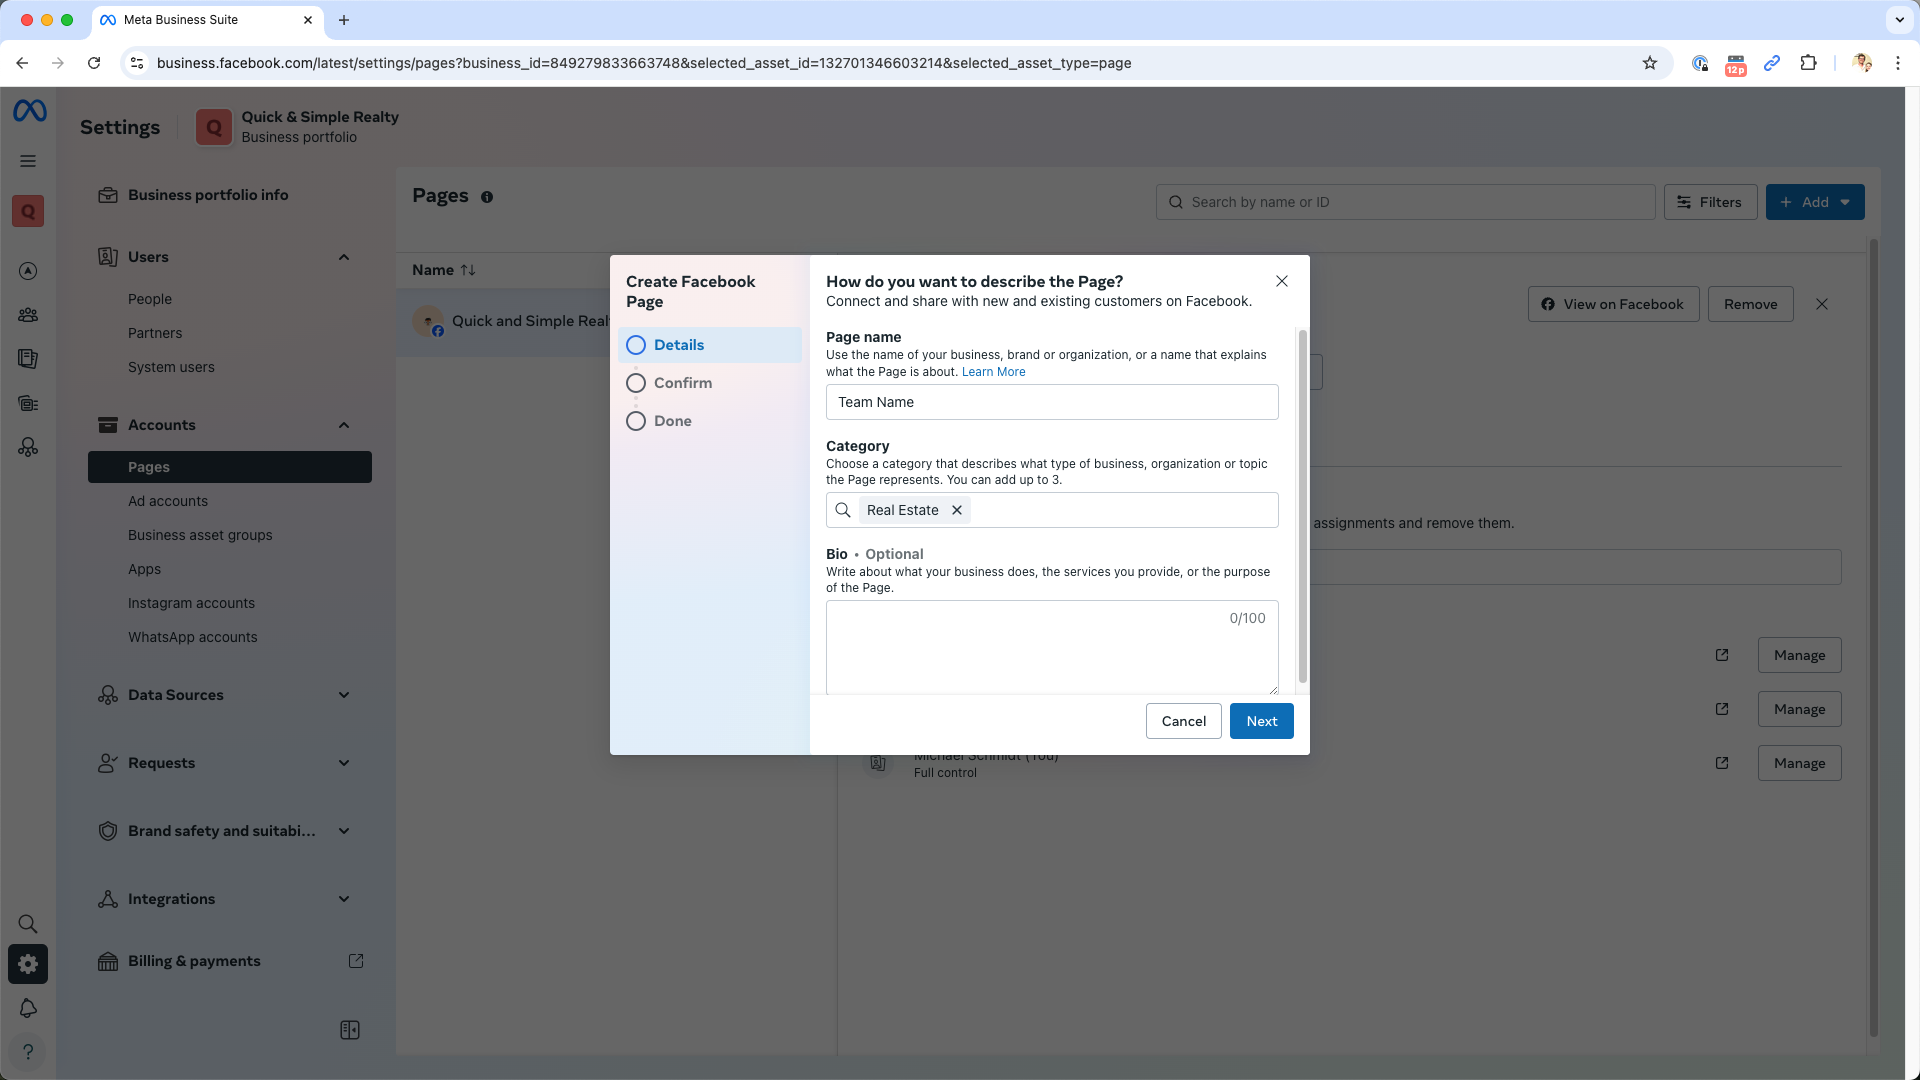Viewport: 1920px width, 1080px height.
Task: Open the notifications bell icon
Action: [x=28, y=1008]
